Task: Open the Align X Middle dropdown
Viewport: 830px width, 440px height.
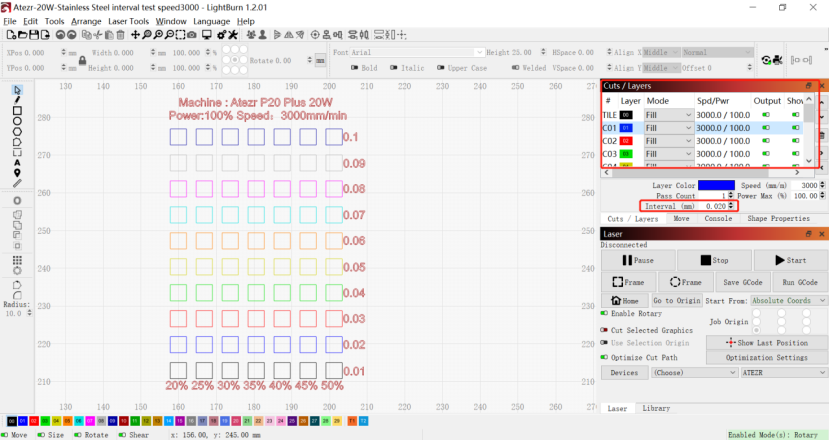Action: pos(661,52)
